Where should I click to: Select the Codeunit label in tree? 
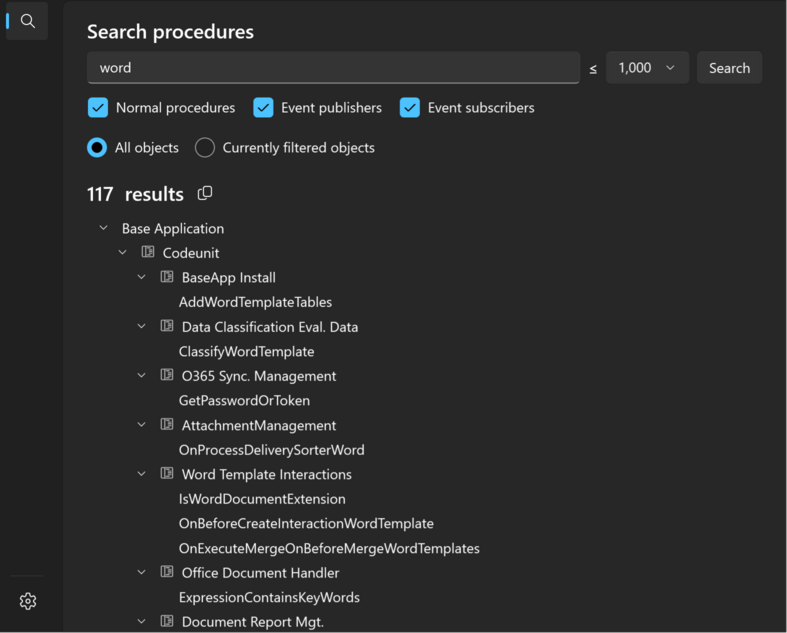191,253
